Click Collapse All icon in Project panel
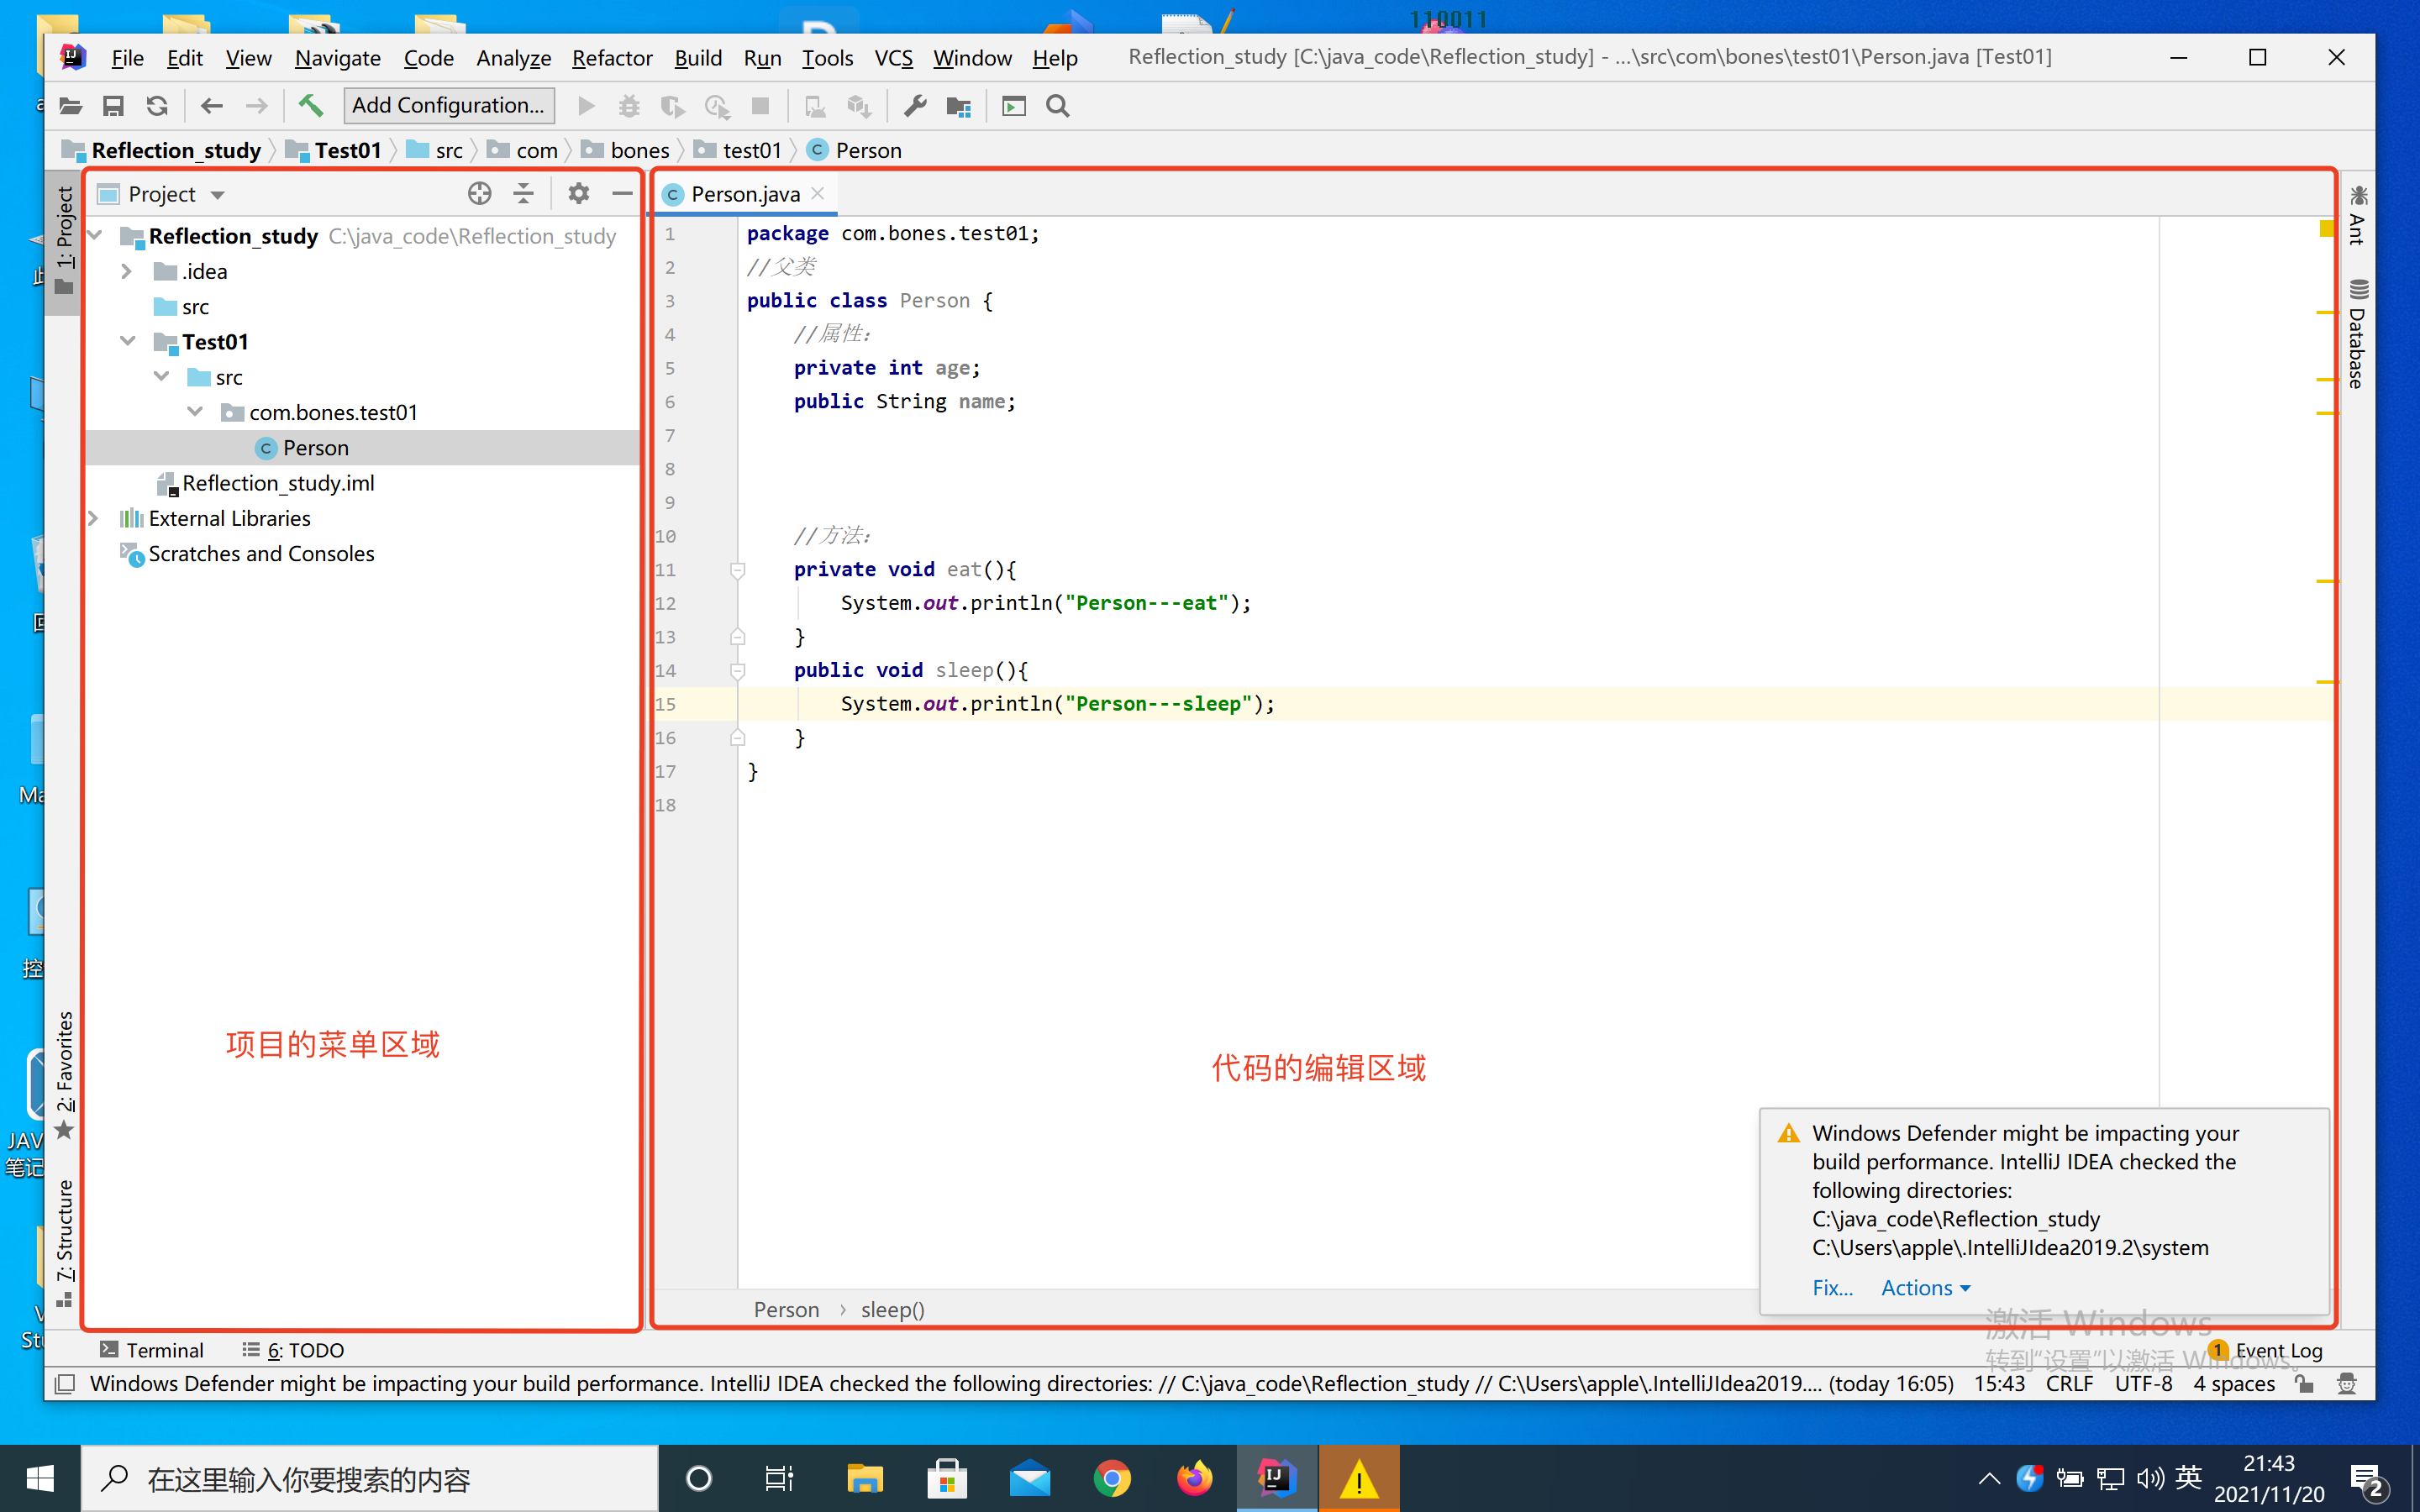 click(523, 194)
